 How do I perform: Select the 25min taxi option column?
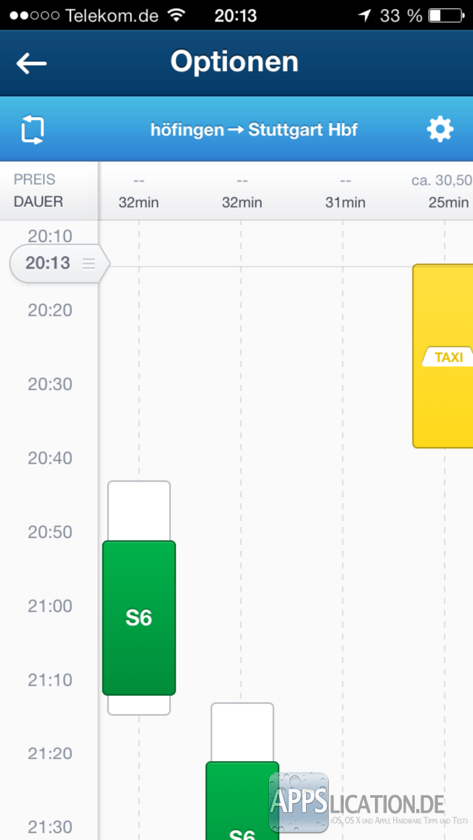448,202
